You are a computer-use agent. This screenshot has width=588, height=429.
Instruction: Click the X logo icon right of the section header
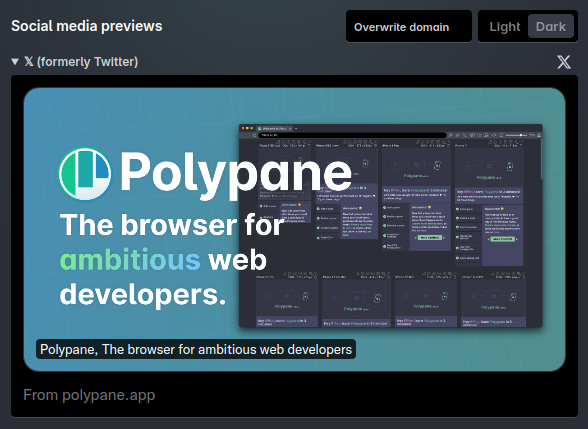564,62
